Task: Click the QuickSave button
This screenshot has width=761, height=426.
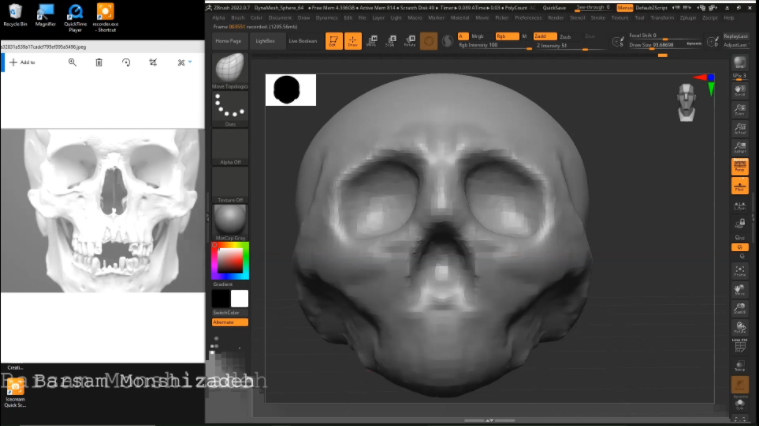Action: [x=554, y=8]
